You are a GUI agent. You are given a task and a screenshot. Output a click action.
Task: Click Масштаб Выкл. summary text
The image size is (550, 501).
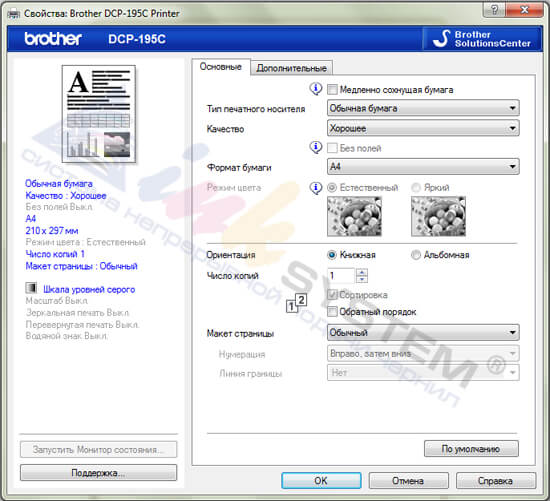[x=56, y=301]
